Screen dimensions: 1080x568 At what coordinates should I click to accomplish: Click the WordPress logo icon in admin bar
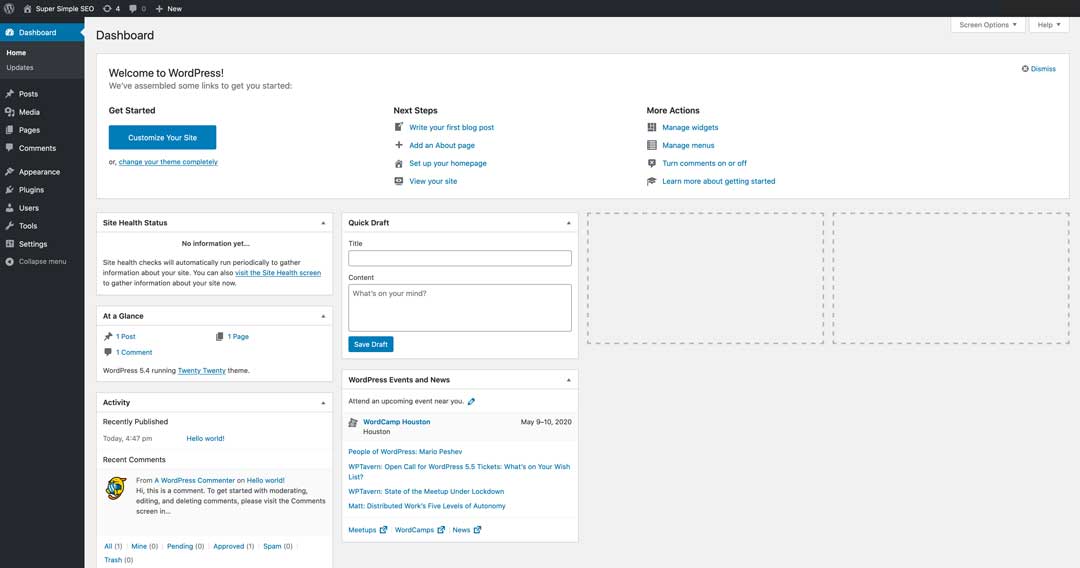click(x=9, y=8)
